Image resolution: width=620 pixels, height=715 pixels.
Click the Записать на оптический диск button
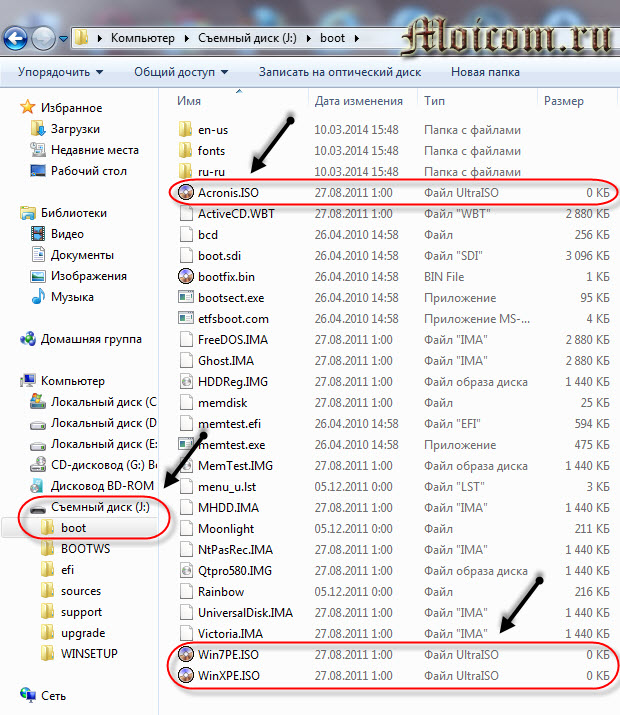pos(340,72)
